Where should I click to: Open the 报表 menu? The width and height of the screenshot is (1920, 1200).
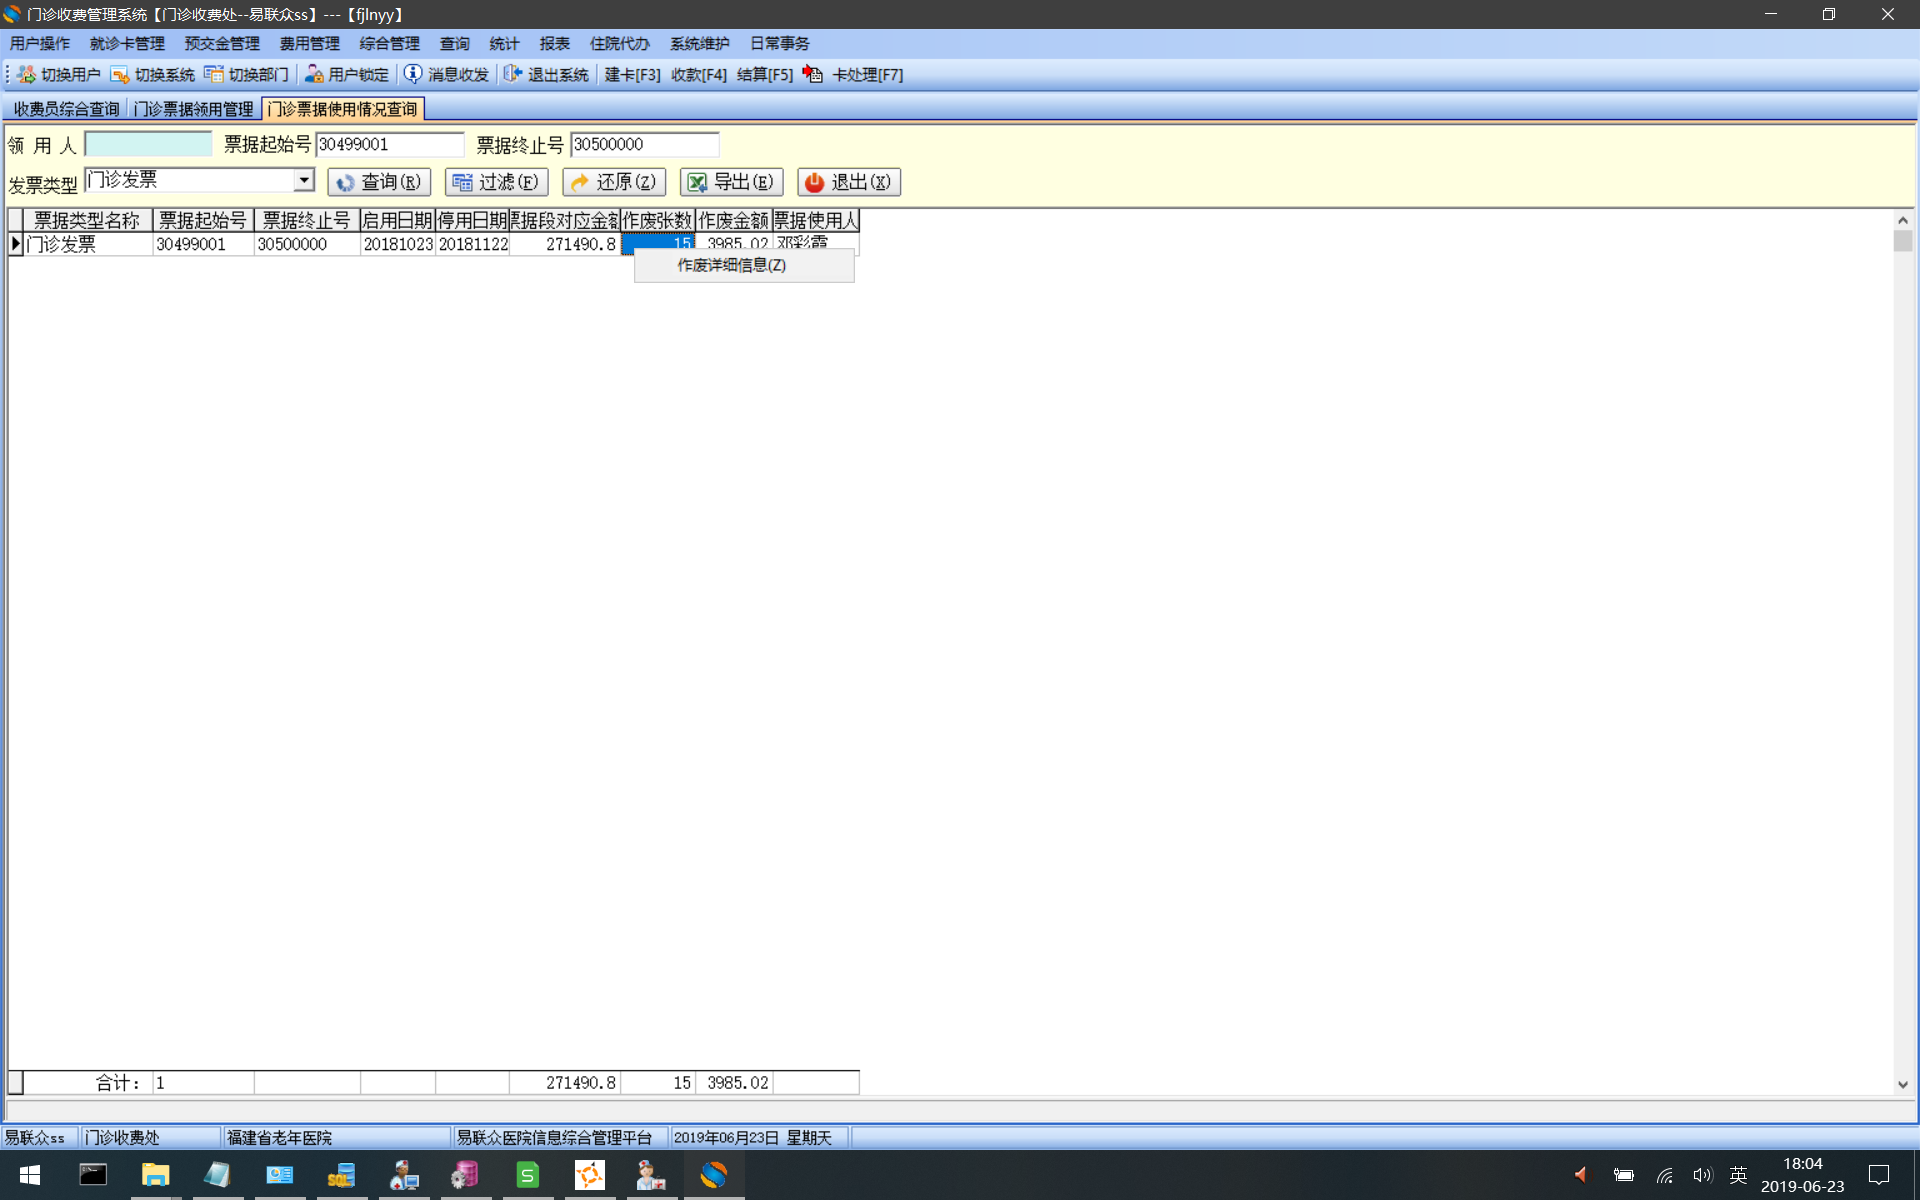coord(554,44)
